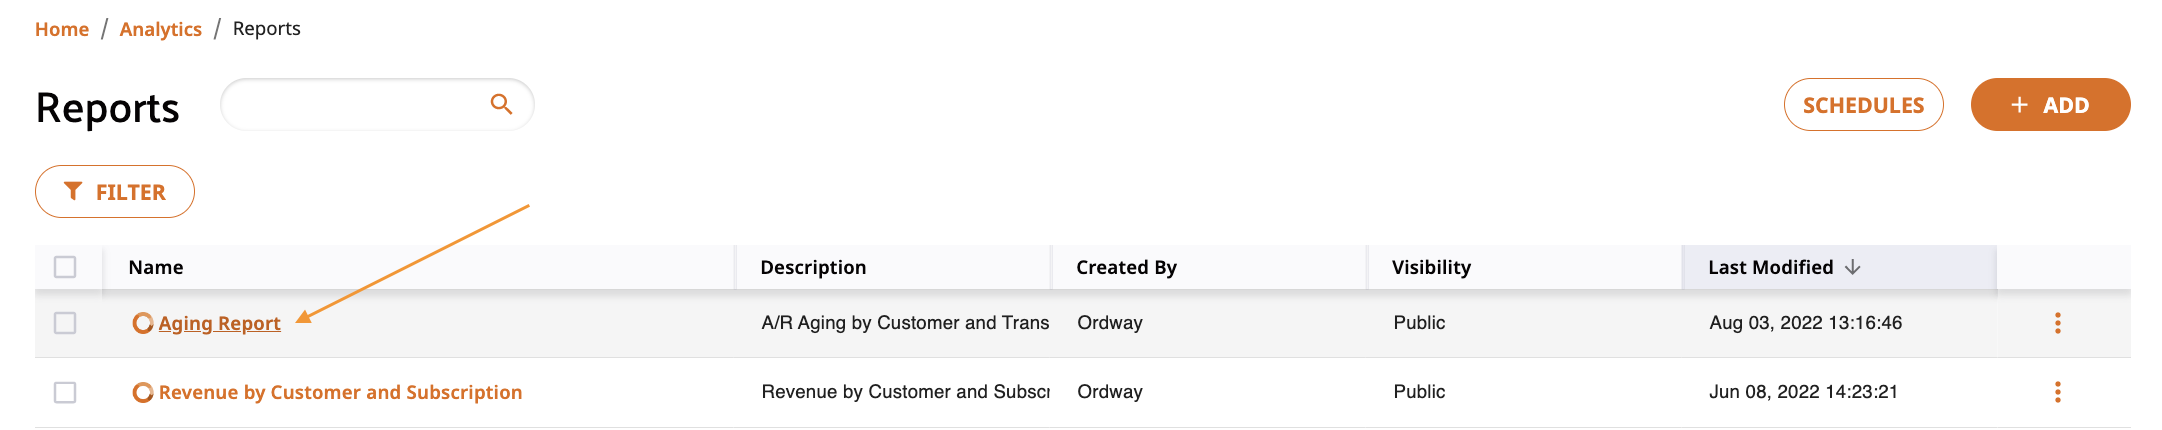Click the plus icon in Add button
This screenshot has height=430, width=2162.
pos(2019,105)
